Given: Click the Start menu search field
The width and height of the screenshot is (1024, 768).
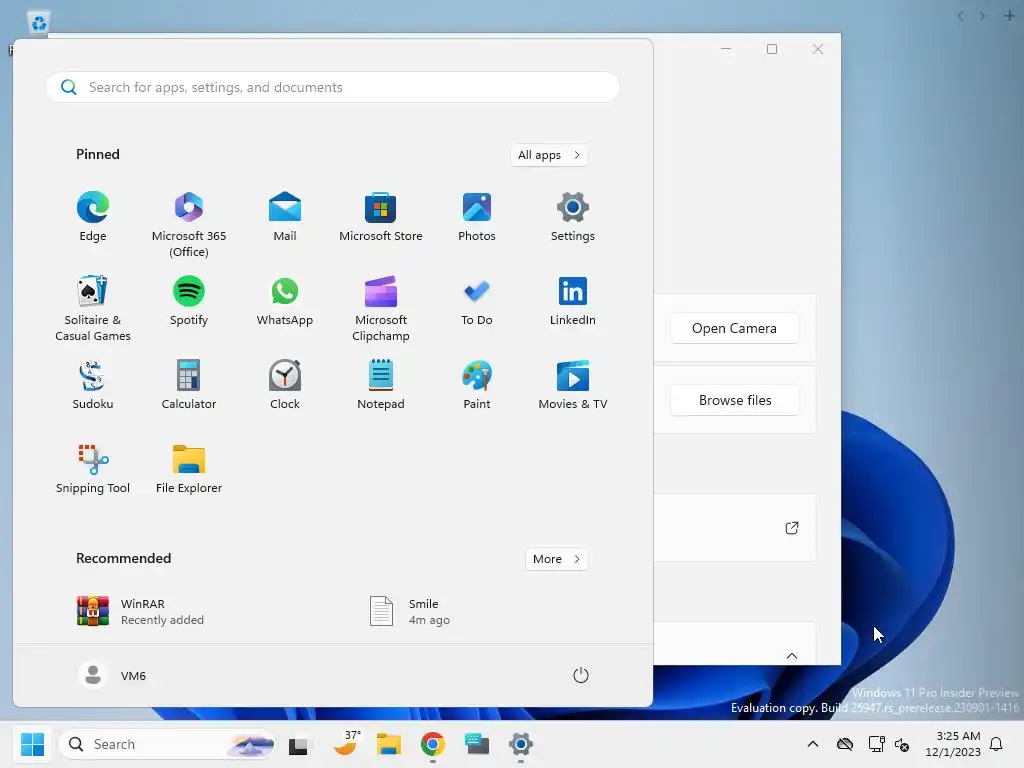Looking at the screenshot, I should click(x=333, y=87).
